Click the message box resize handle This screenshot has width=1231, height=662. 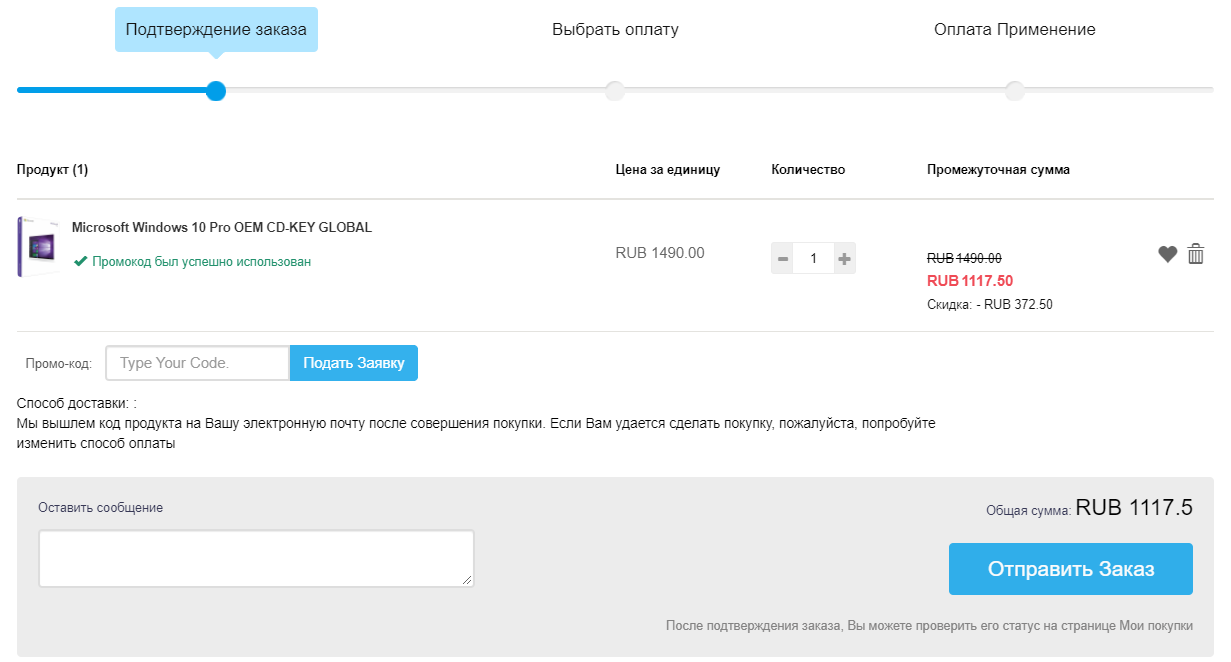pyautogui.click(x=467, y=580)
